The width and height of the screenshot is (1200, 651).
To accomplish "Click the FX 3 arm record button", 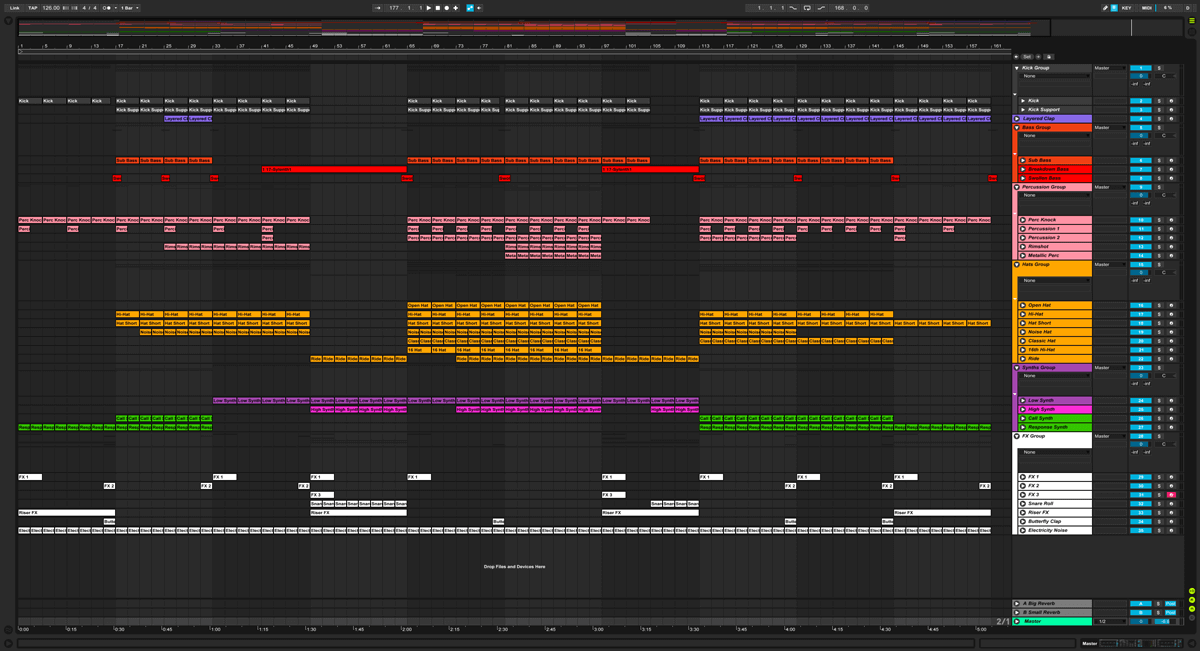I will click(1171, 495).
